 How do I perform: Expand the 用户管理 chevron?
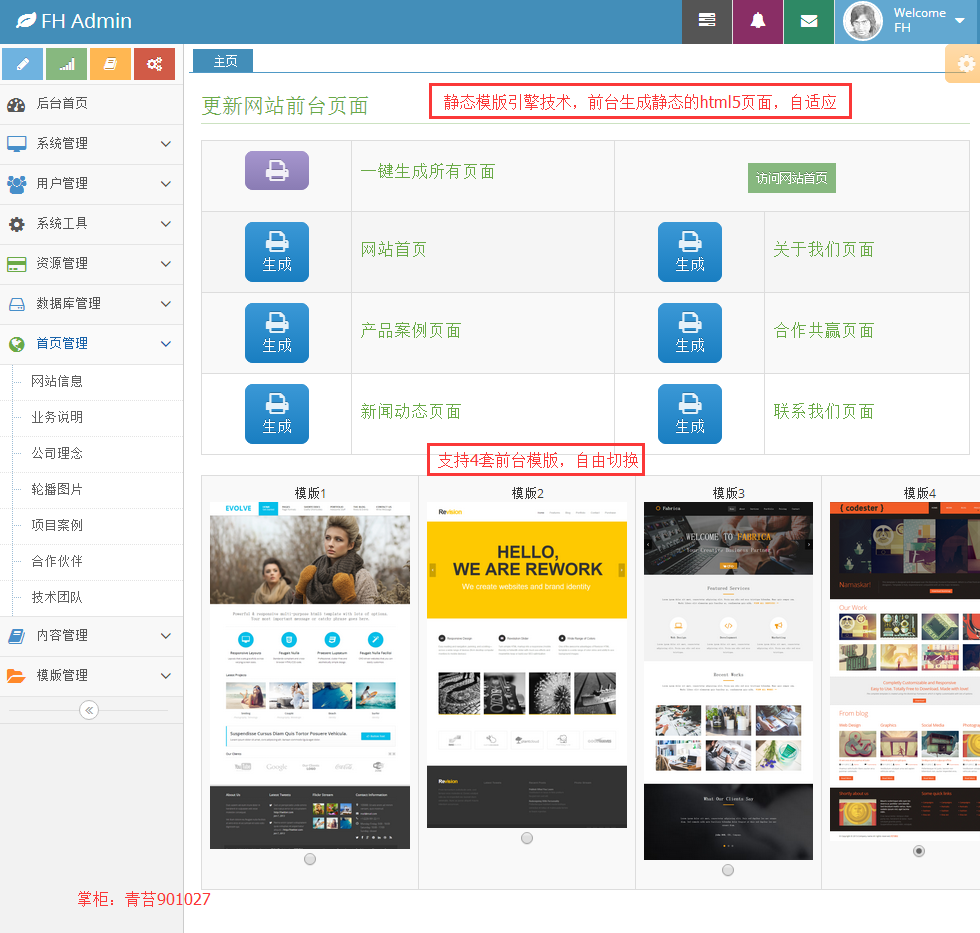click(166, 184)
